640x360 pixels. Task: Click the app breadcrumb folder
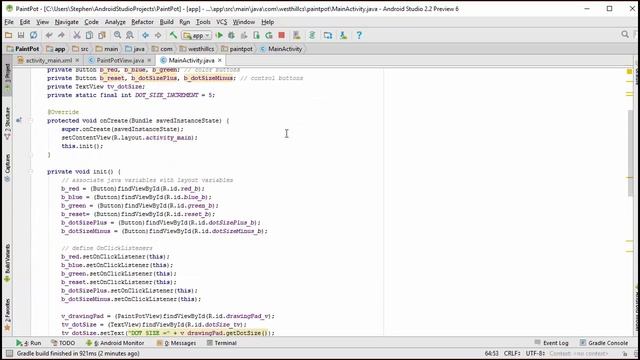56,49
